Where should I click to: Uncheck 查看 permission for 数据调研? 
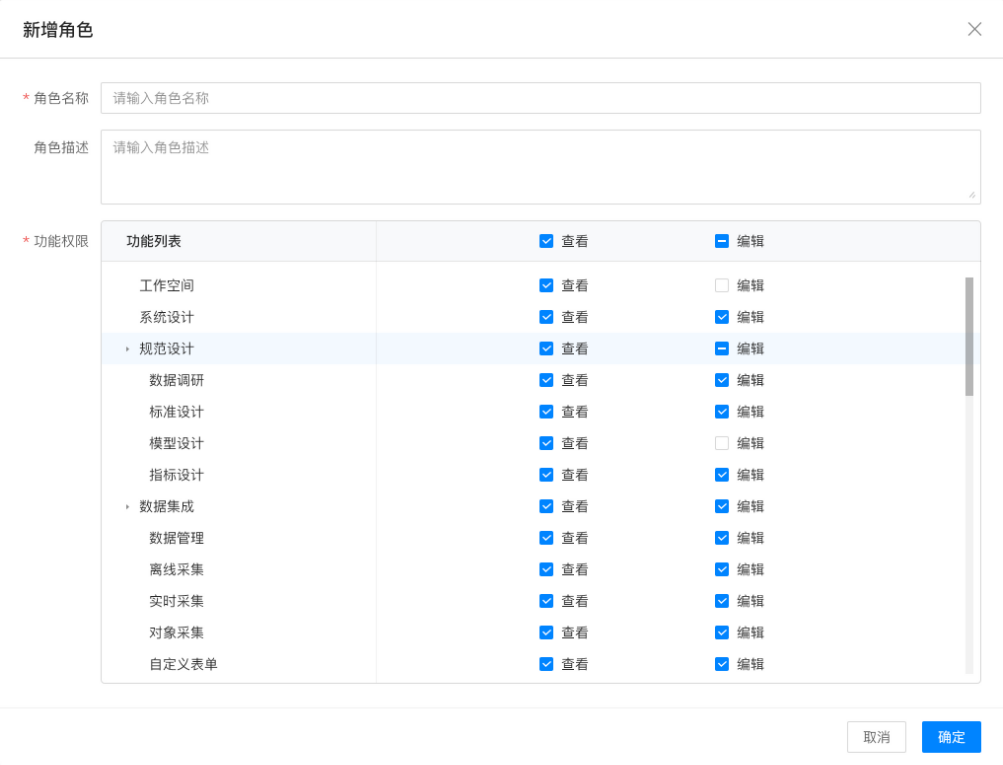pos(546,380)
